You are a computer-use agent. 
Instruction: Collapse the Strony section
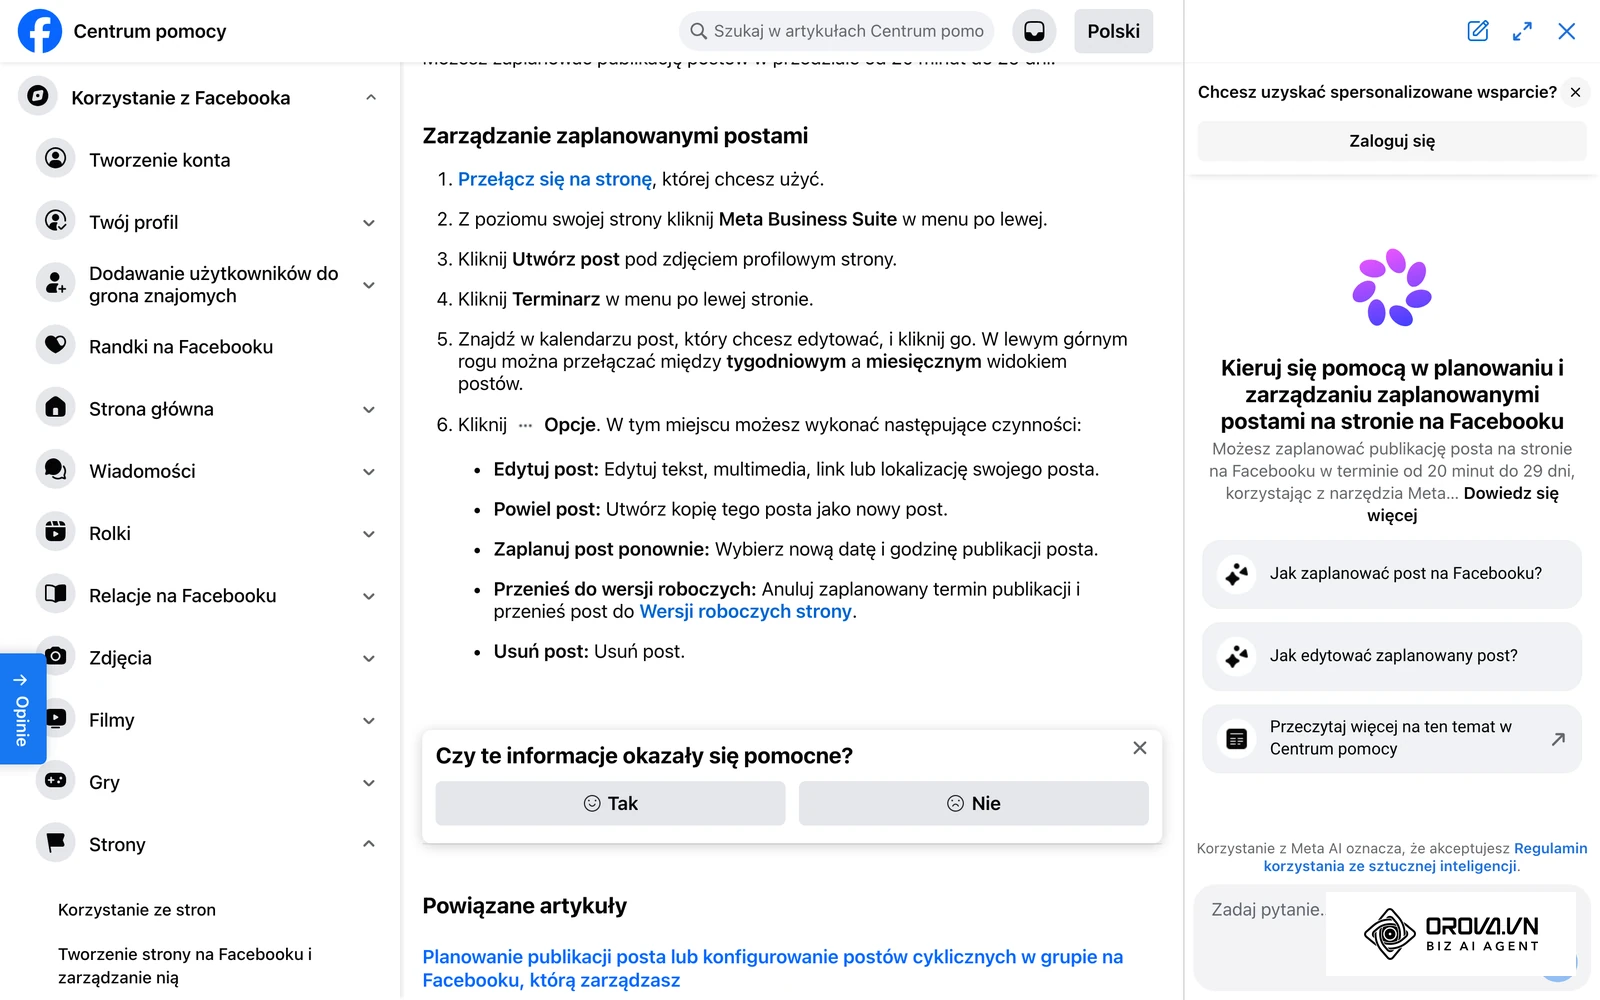[x=369, y=844]
